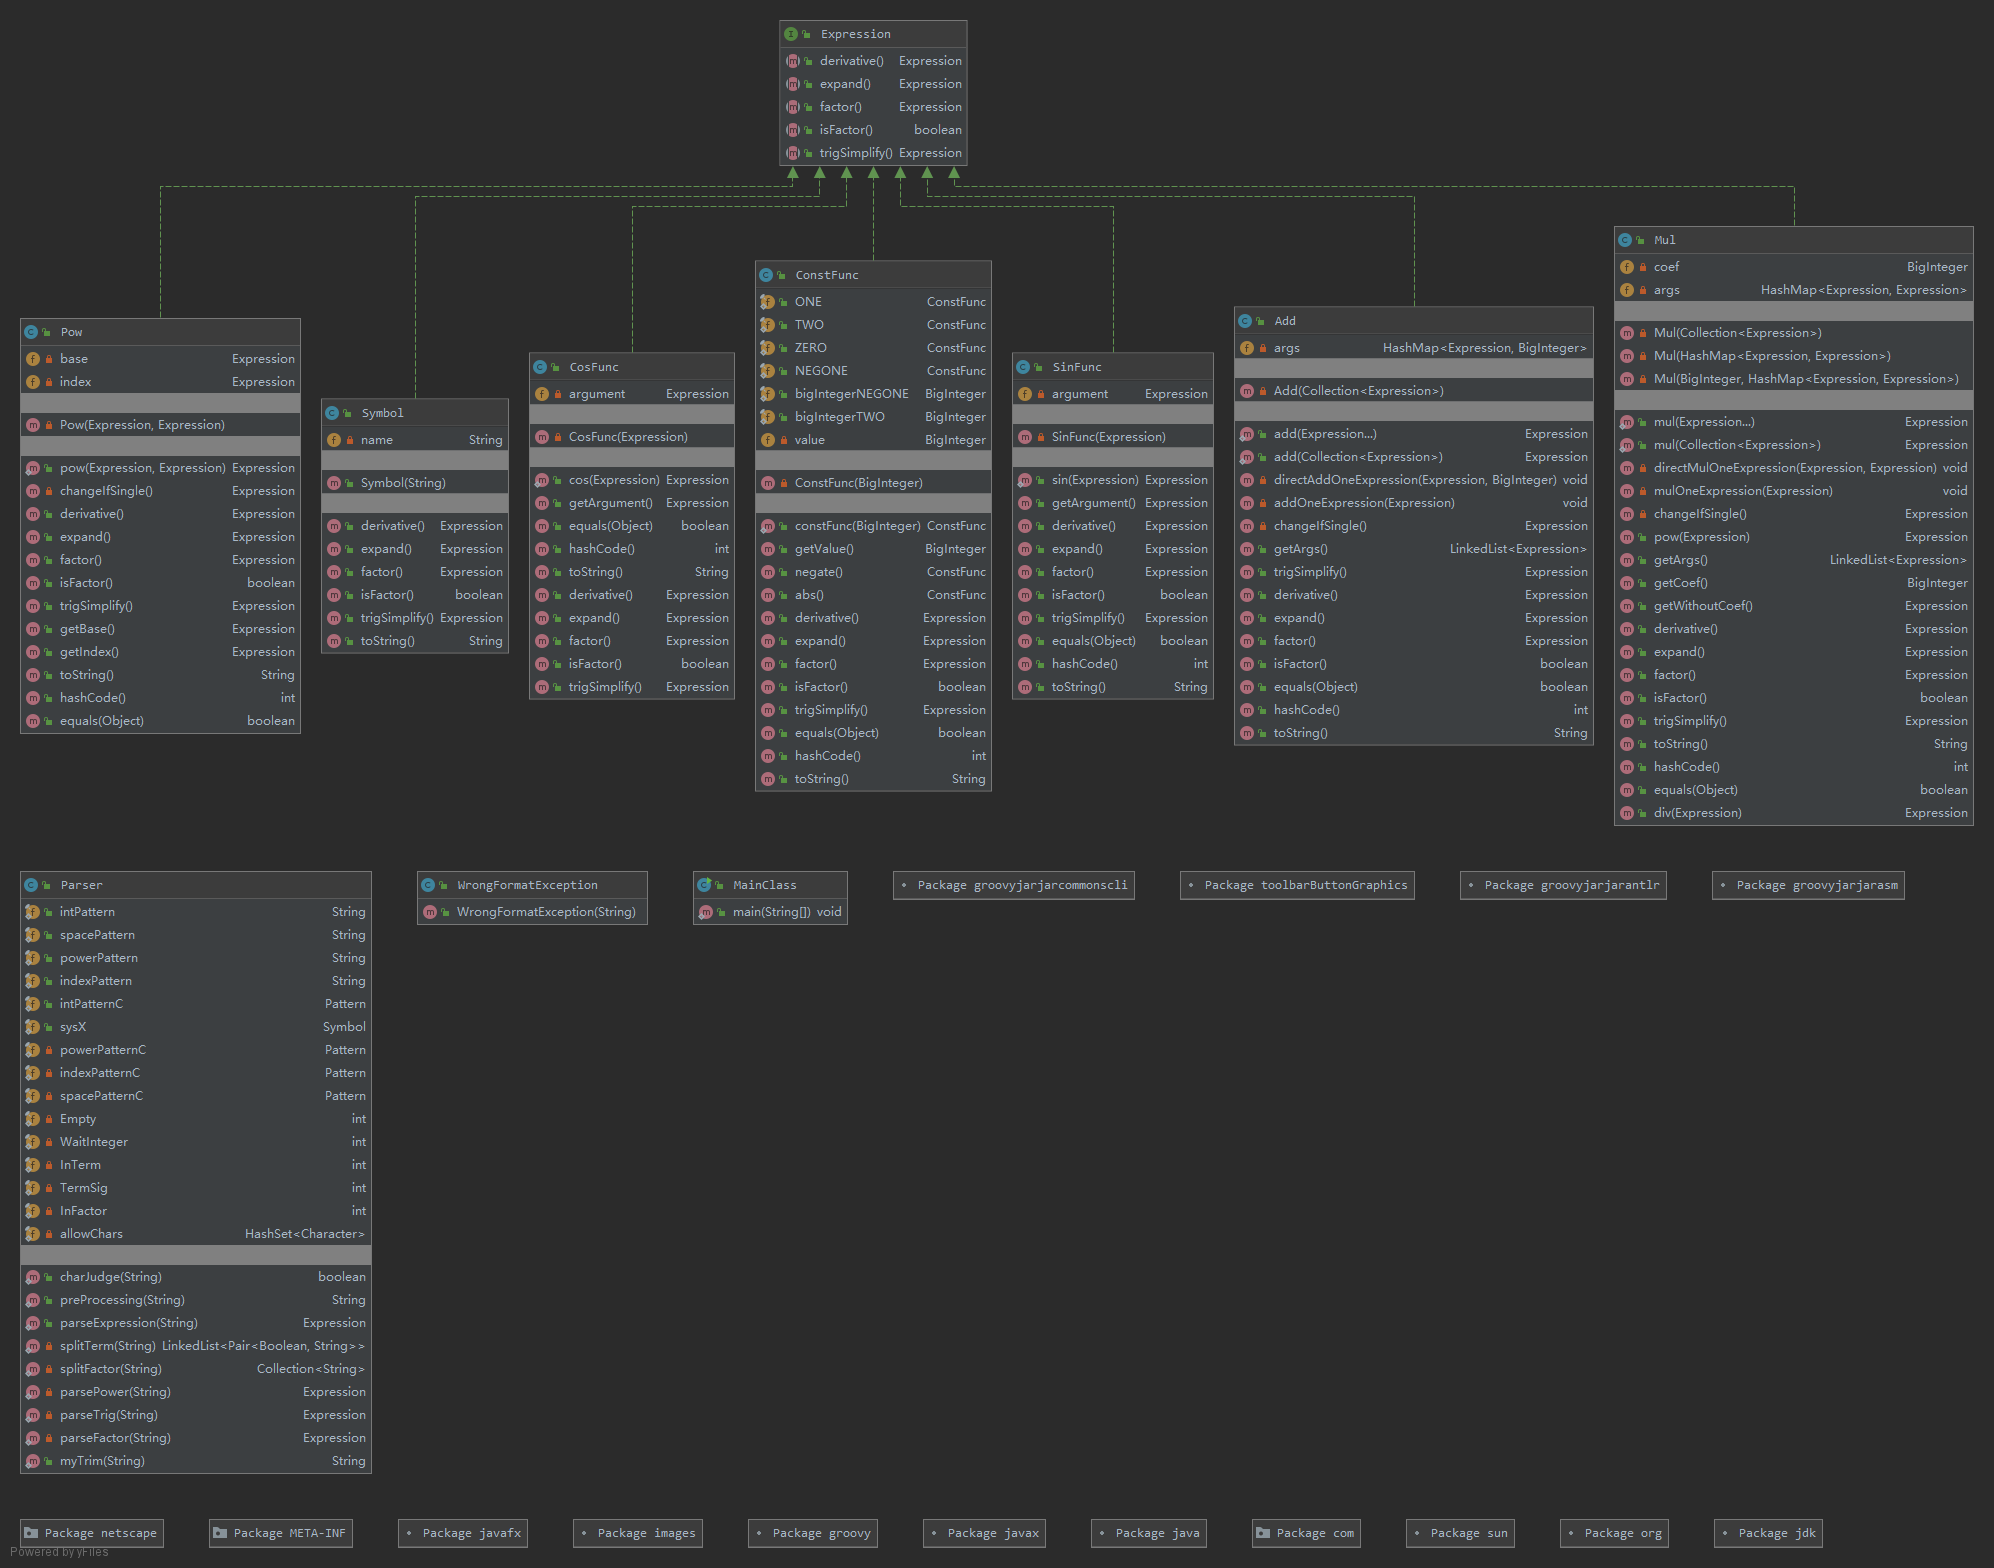Click the constructor icon of WrongFormatException(String)
Image resolution: width=1994 pixels, height=1568 pixels.
tap(430, 912)
